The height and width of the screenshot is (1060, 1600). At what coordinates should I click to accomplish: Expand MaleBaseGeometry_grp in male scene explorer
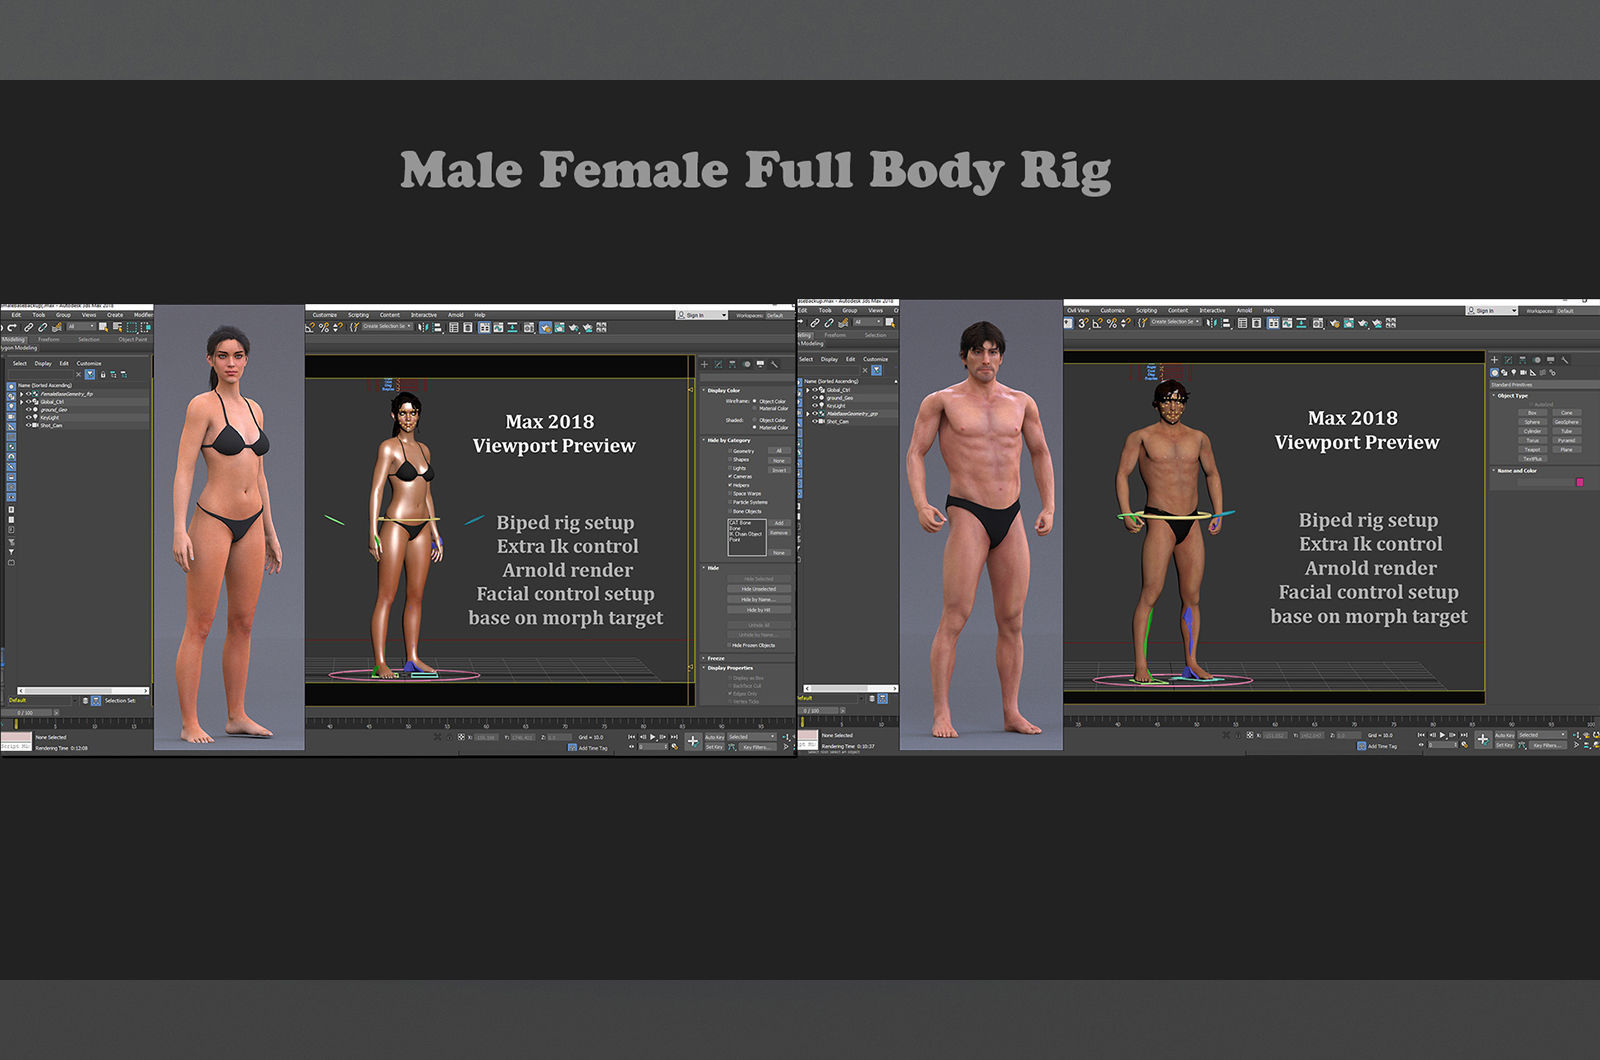pos(808,414)
